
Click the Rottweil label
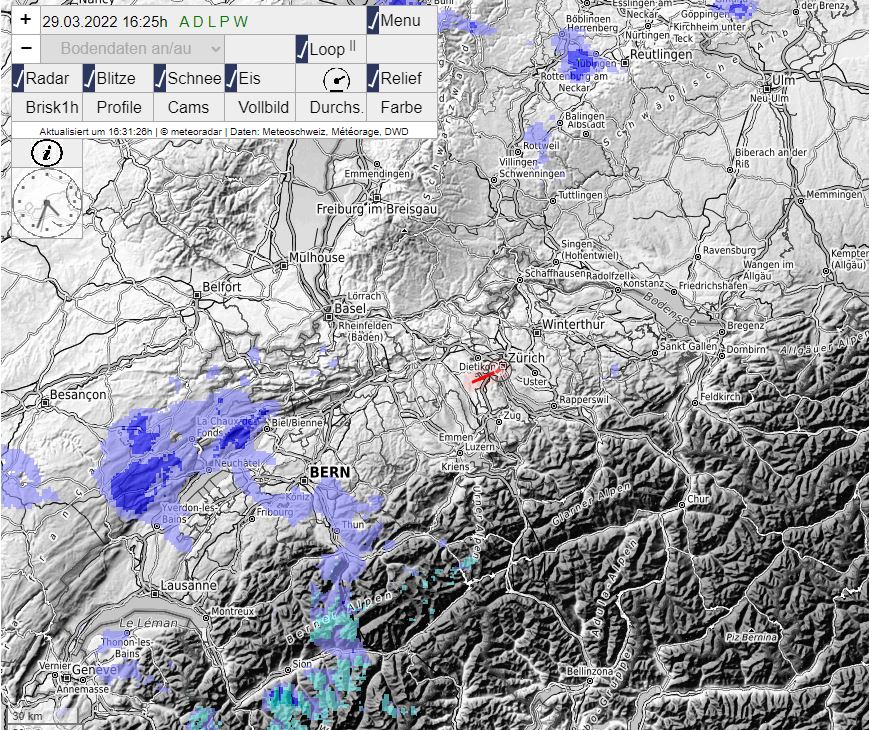point(541,146)
